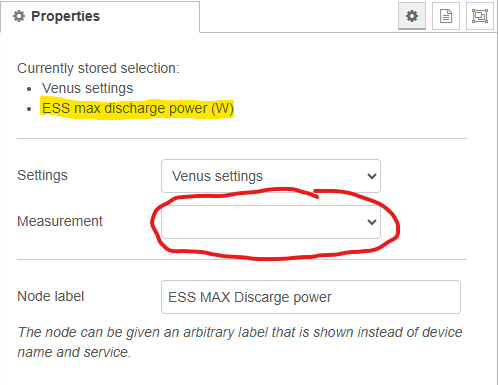The width and height of the screenshot is (498, 385).
Task: Click the Measurement field label
Action: tap(60, 221)
